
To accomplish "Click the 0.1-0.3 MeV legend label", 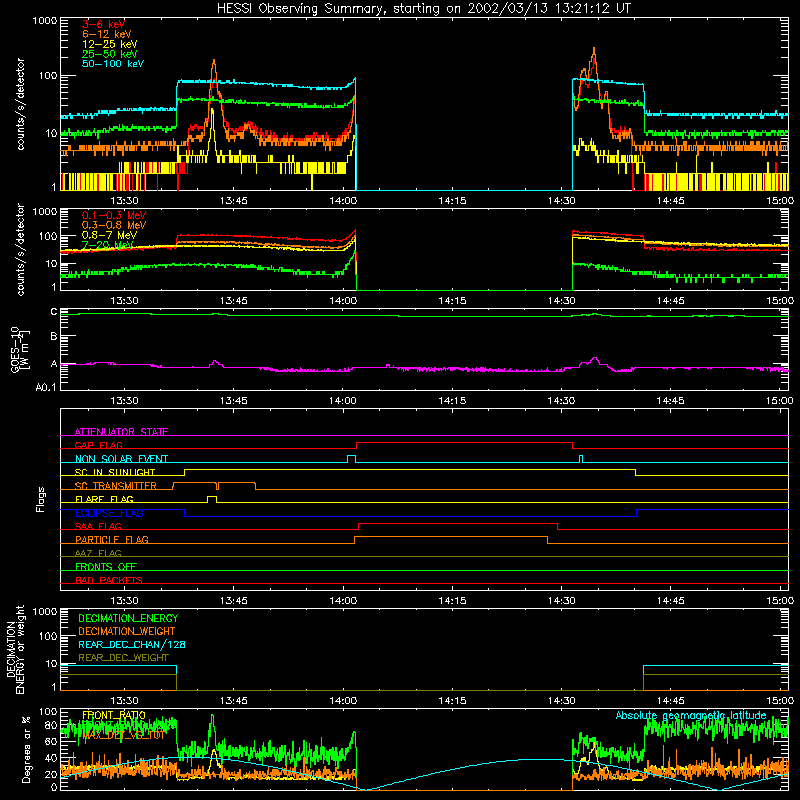I will click(114, 215).
